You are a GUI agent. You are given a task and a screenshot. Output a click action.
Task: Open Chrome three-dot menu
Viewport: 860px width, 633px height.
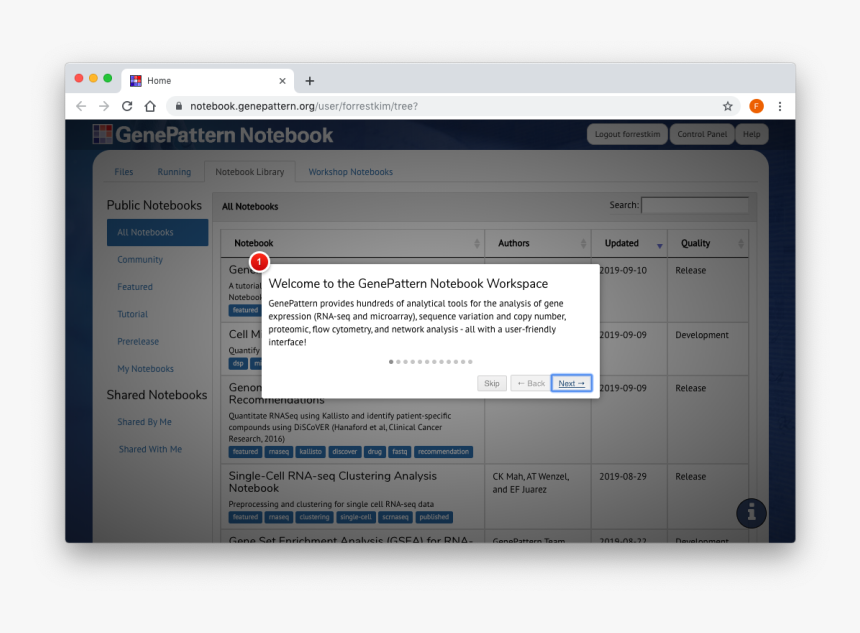point(779,106)
